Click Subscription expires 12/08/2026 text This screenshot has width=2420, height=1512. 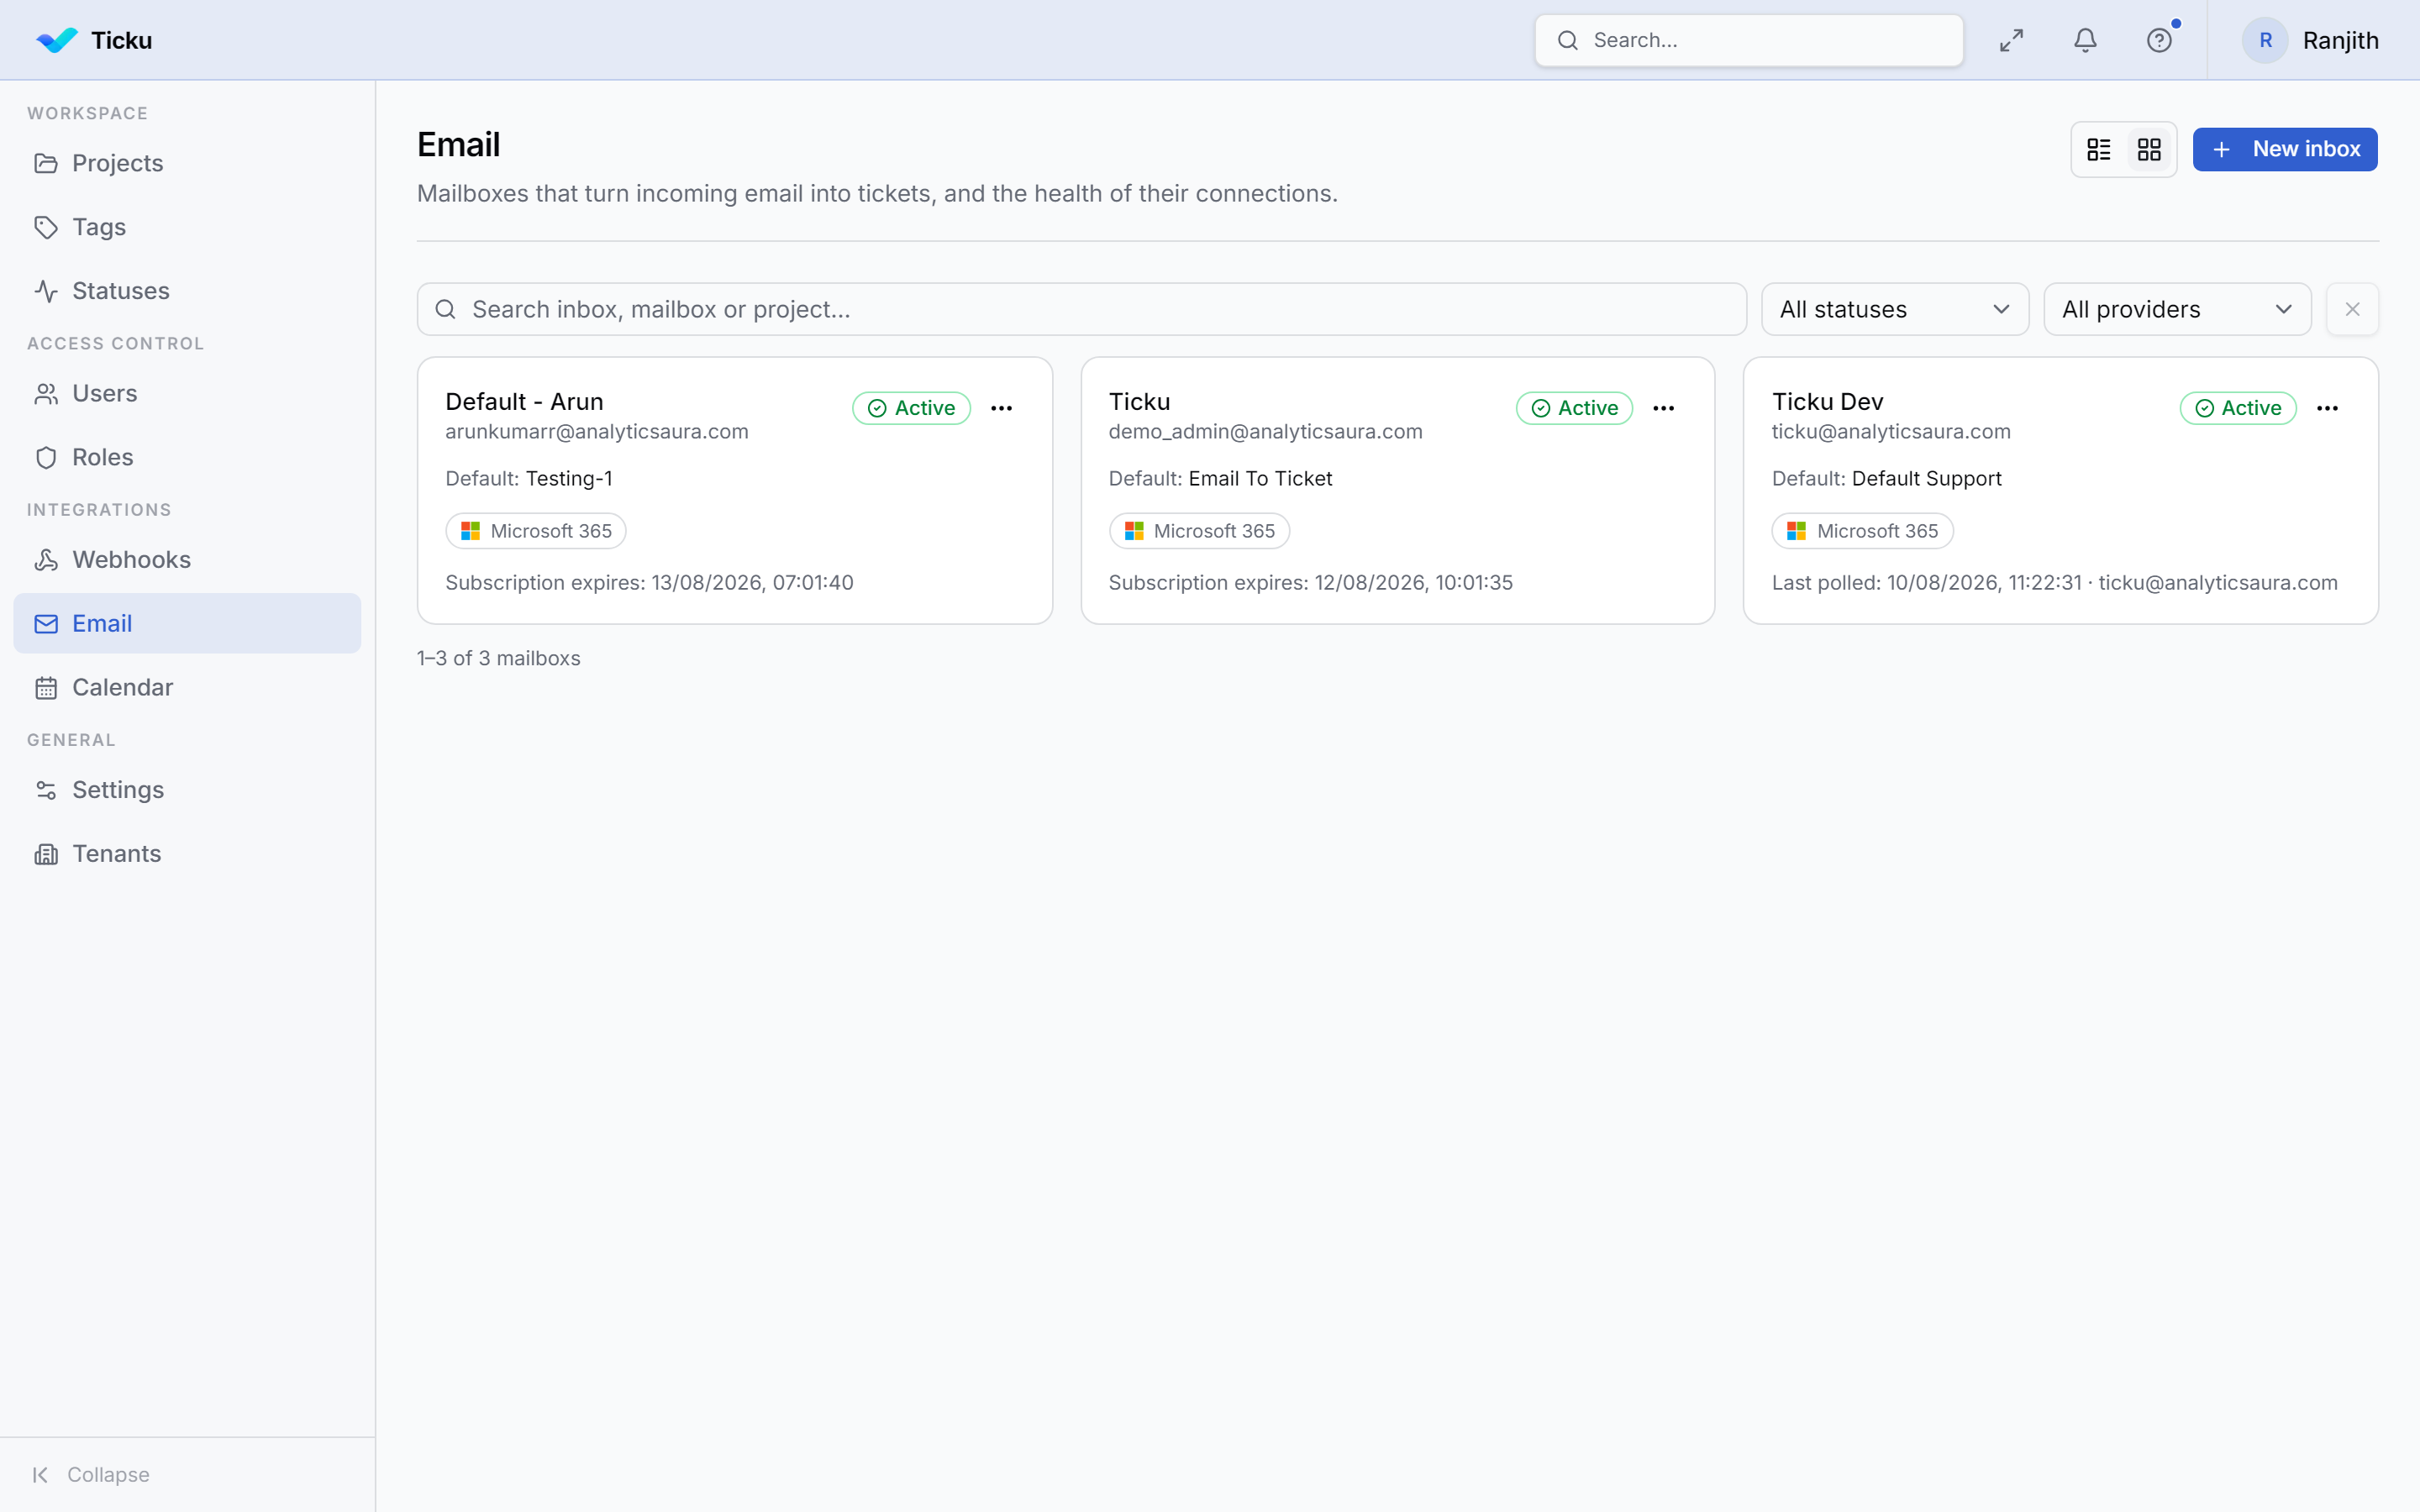pyautogui.click(x=1310, y=583)
